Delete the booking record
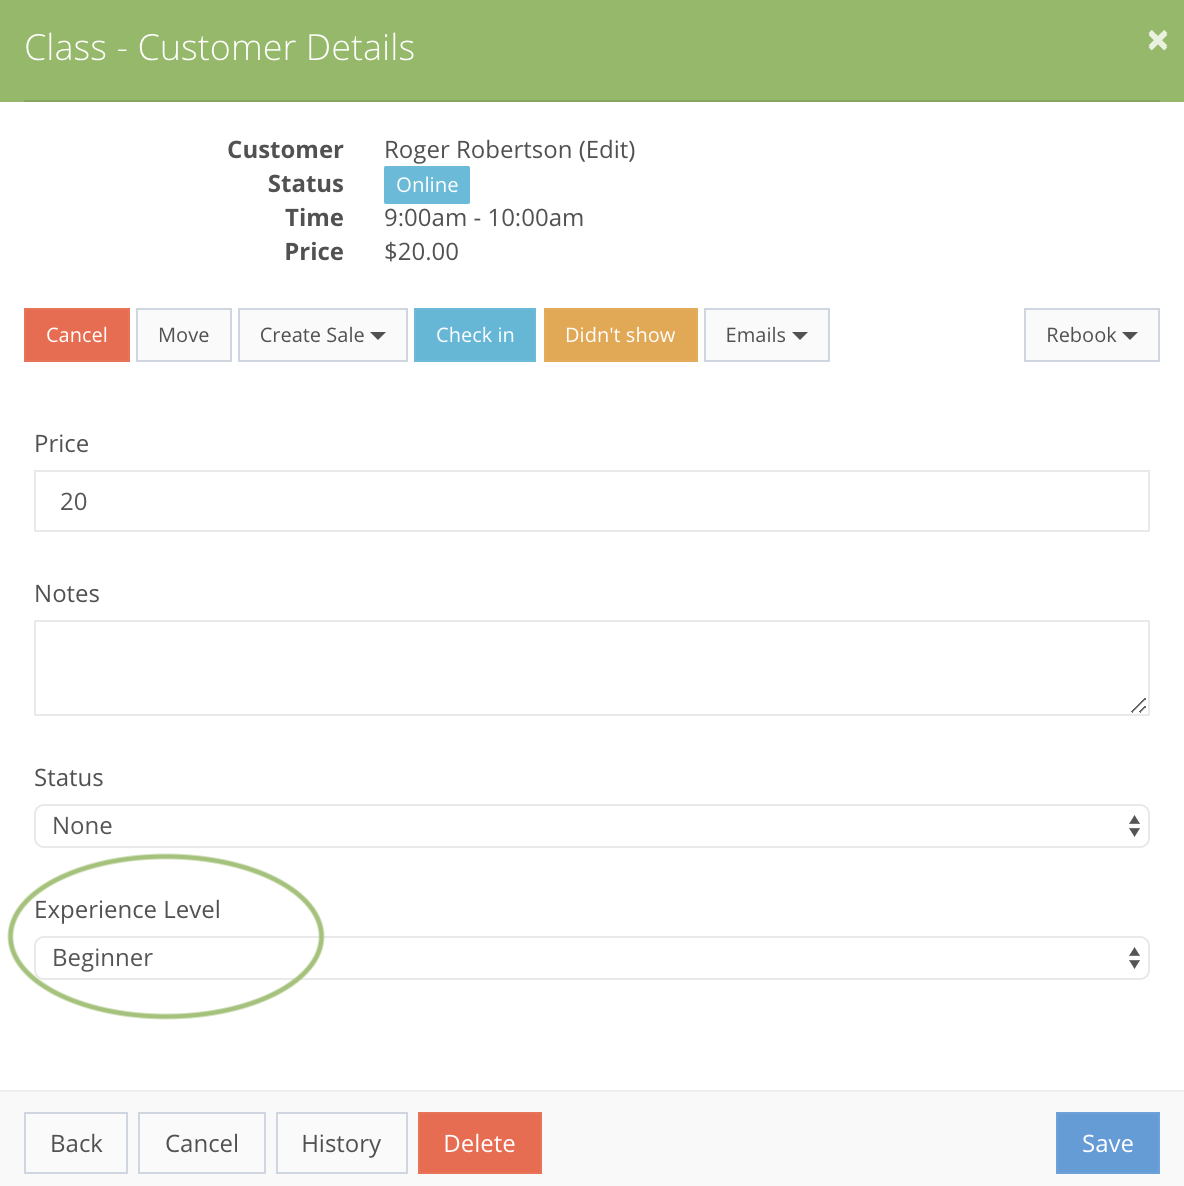This screenshot has height=1186, width=1184. tap(479, 1142)
